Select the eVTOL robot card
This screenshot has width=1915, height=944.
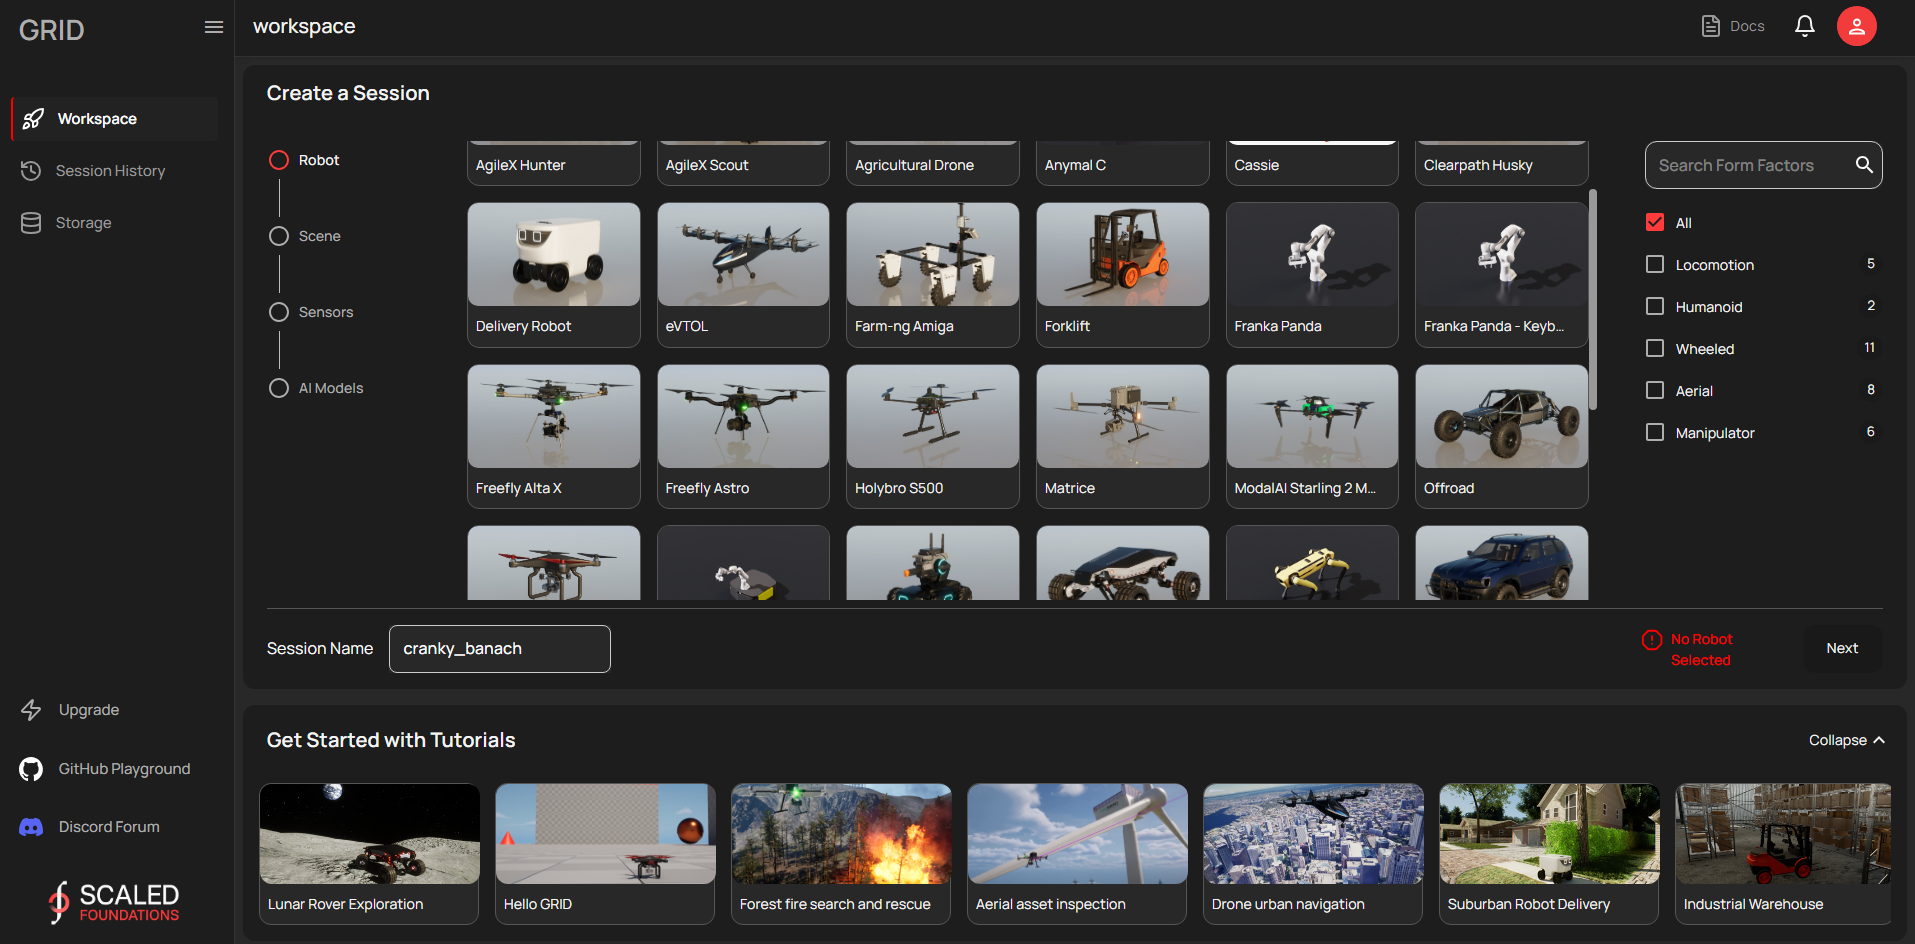tap(743, 275)
